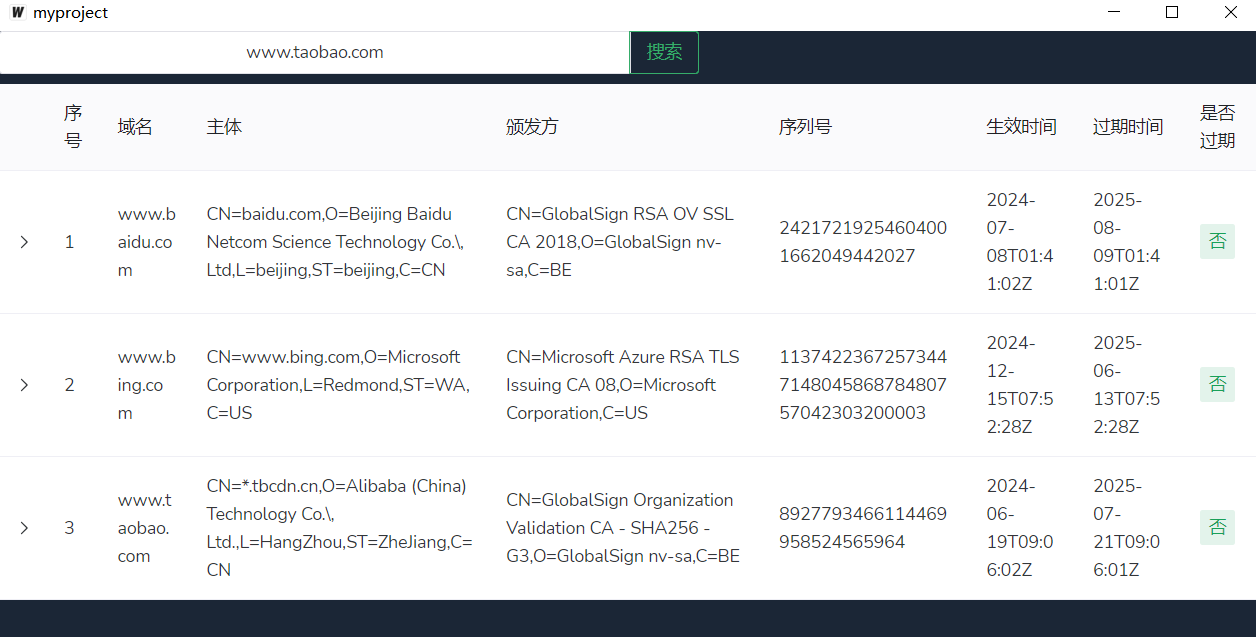Click the 否 tag in the www.taobao.com row
Viewport: 1256px width, 637px height.
[1217, 528]
